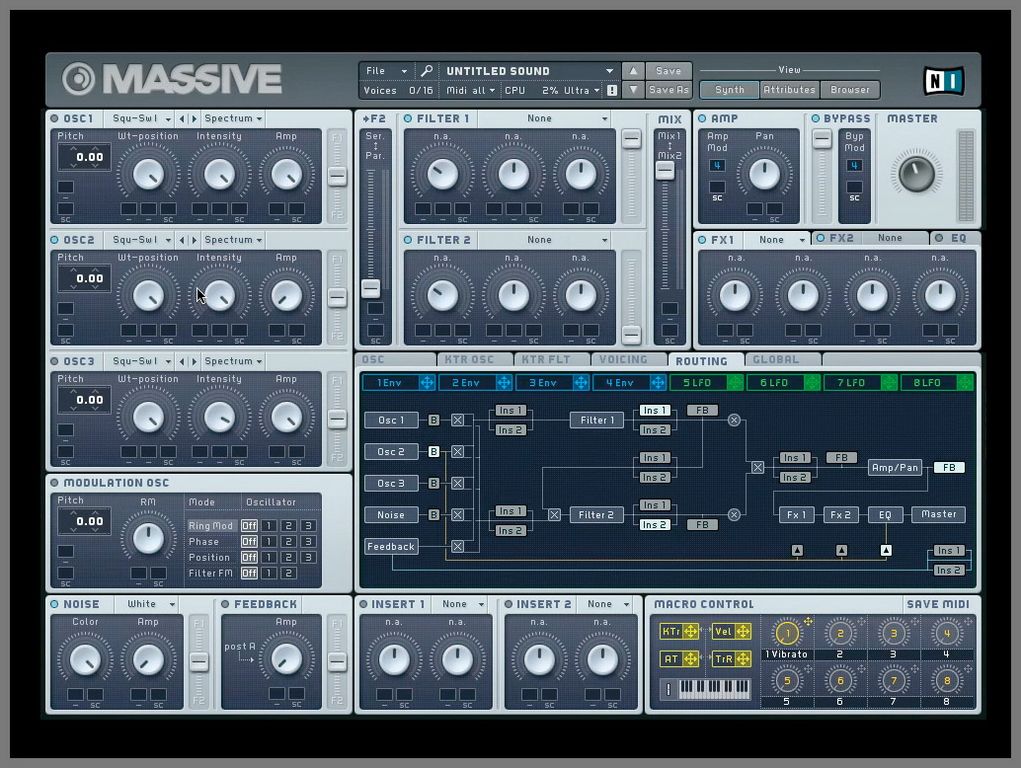
Task: Open the Ultra quality dropdown
Action: pyautogui.click(x=581, y=91)
